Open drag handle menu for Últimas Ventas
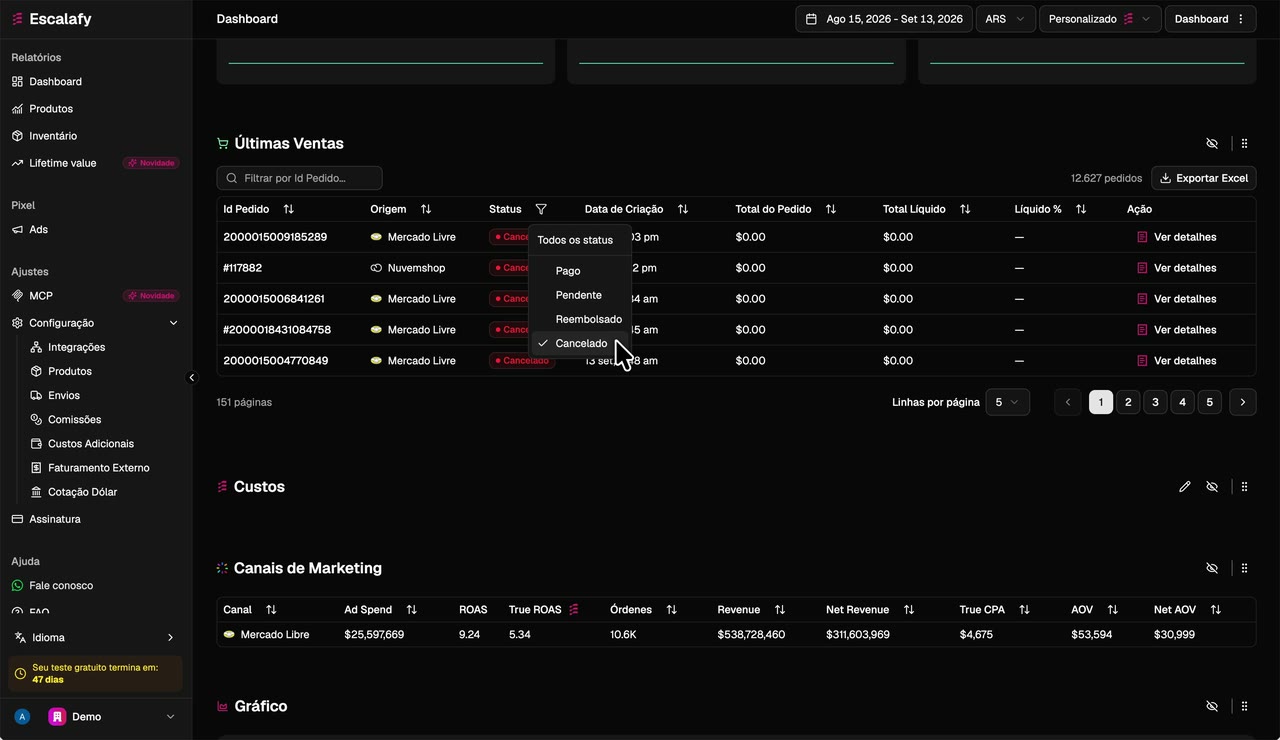 (x=1245, y=144)
